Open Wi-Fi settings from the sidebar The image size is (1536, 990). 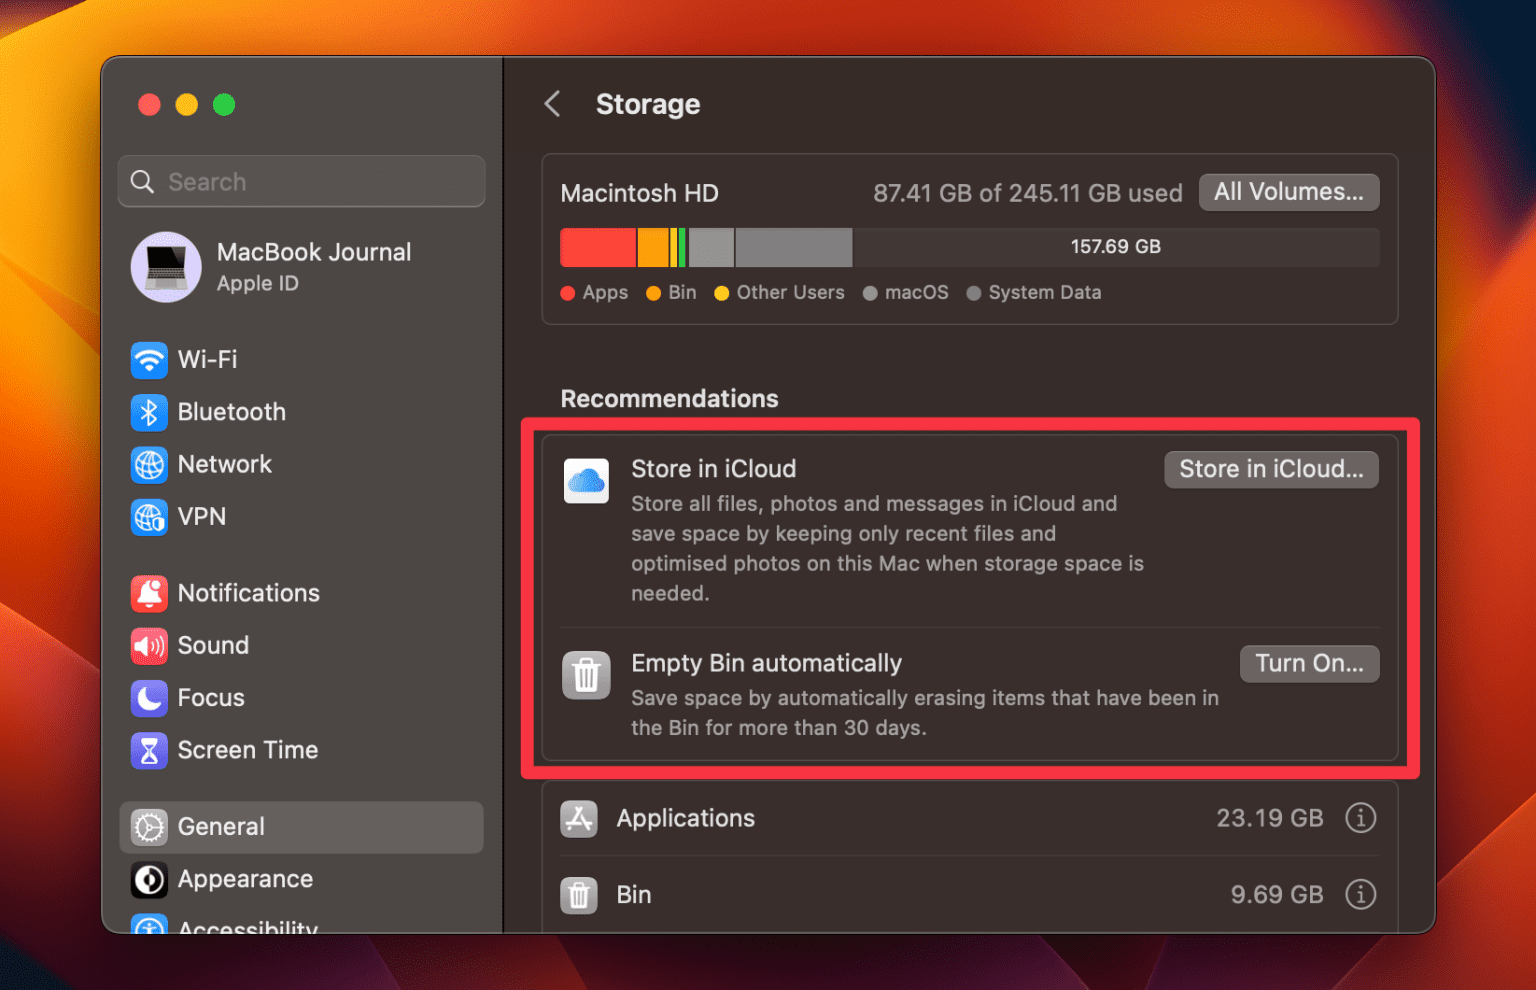[207, 360]
